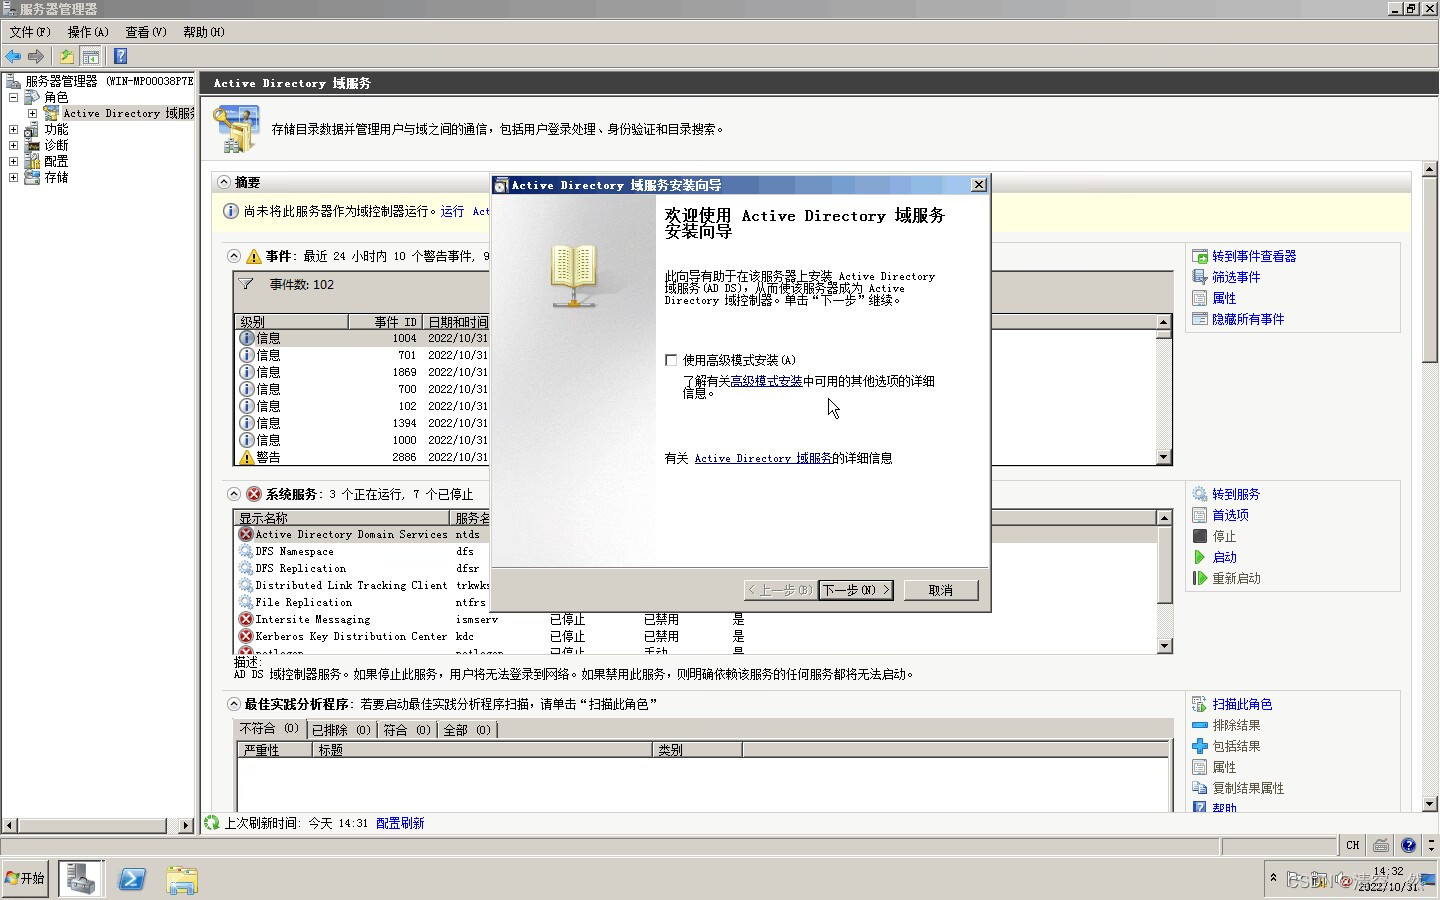The image size is (1440, 900).
Task: Switch to the All results tab
Action: (467, 730)
